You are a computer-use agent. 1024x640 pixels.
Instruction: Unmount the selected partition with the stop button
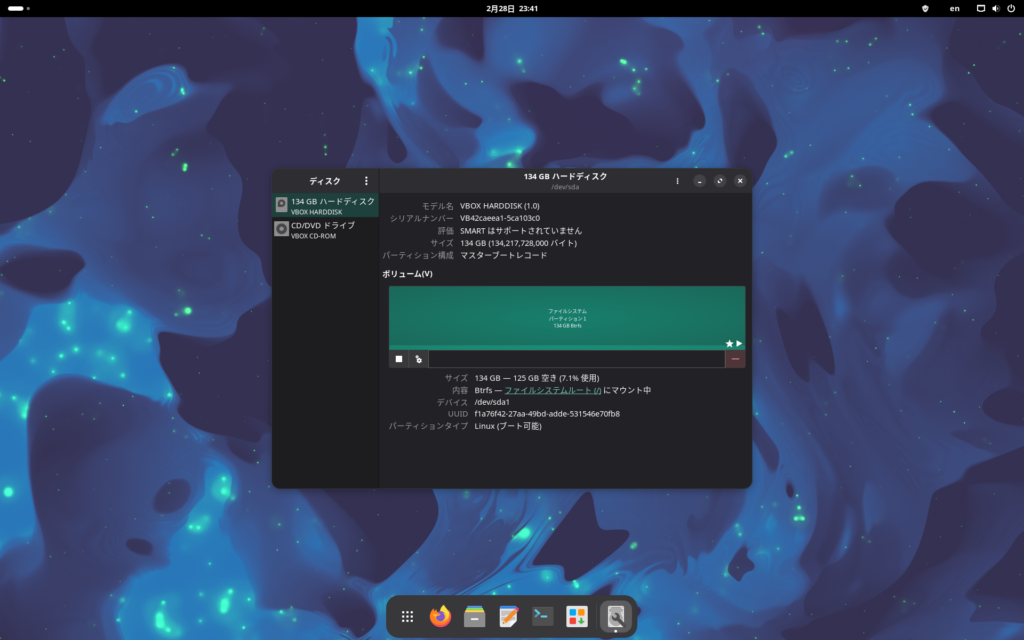coord(399,359)
